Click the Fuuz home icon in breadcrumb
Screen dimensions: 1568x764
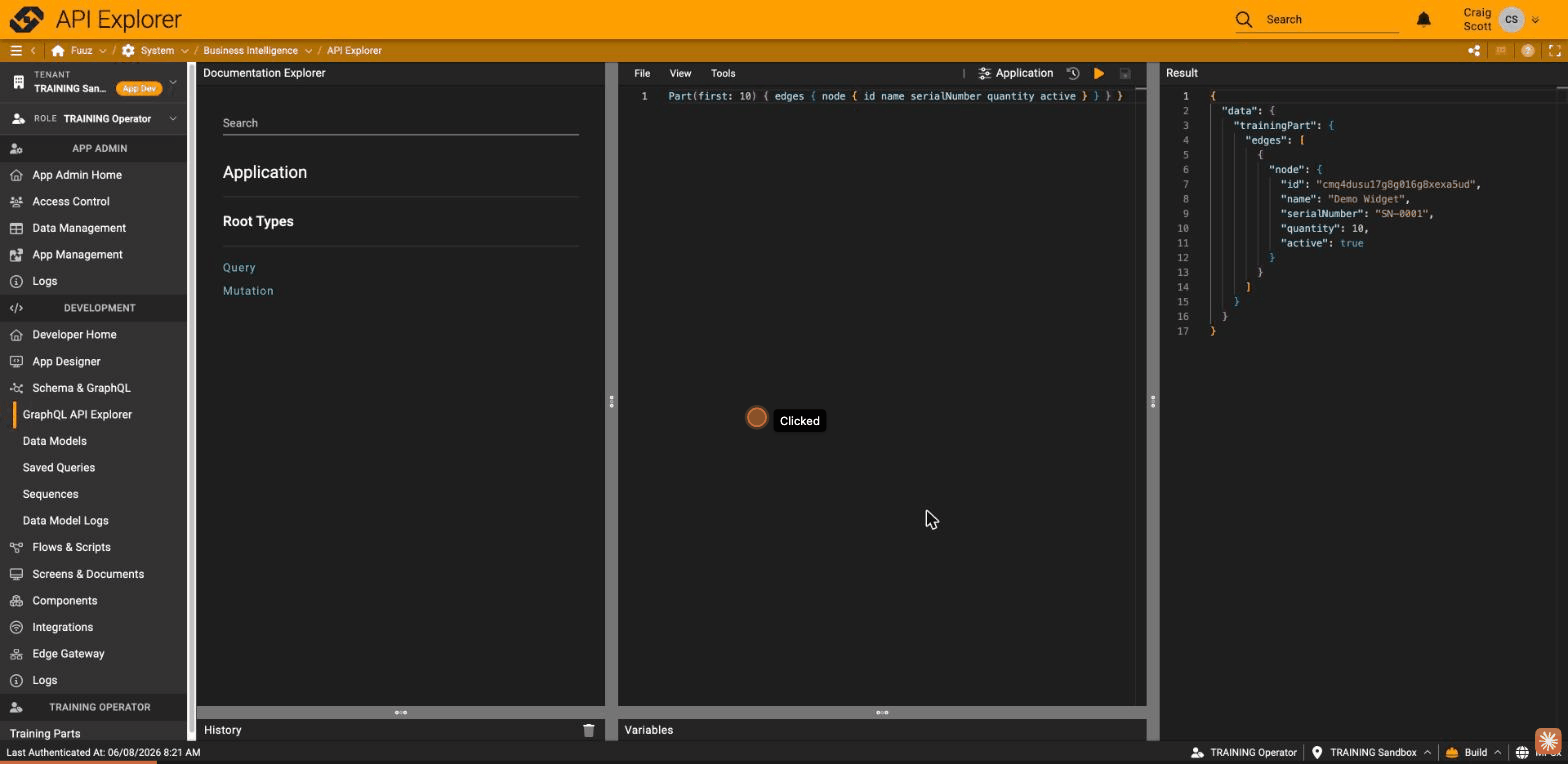(x=58, y=50)
